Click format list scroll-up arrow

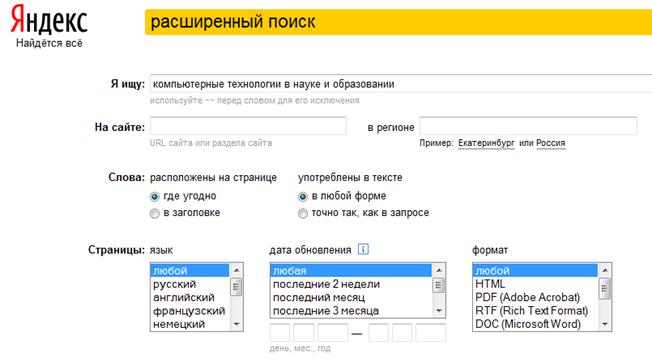(605, 270)
